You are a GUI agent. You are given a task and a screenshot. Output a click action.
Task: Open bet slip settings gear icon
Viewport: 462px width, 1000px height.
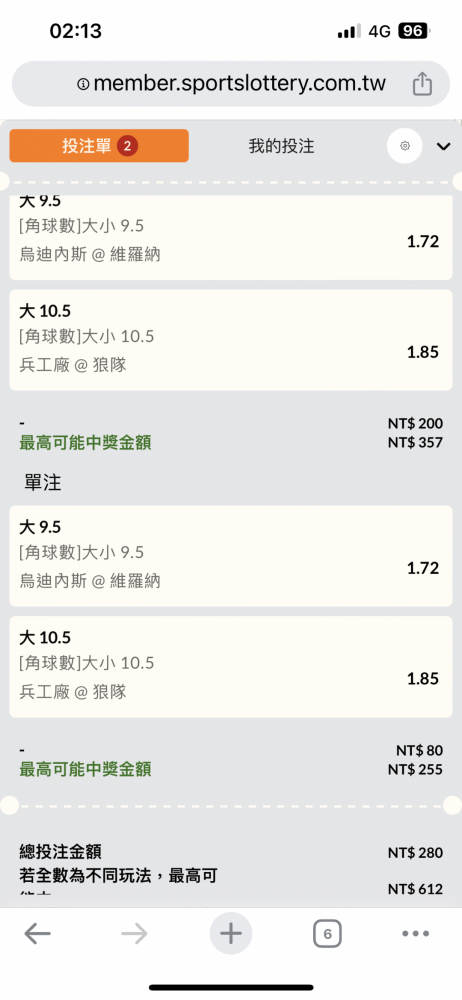[405, 146]
